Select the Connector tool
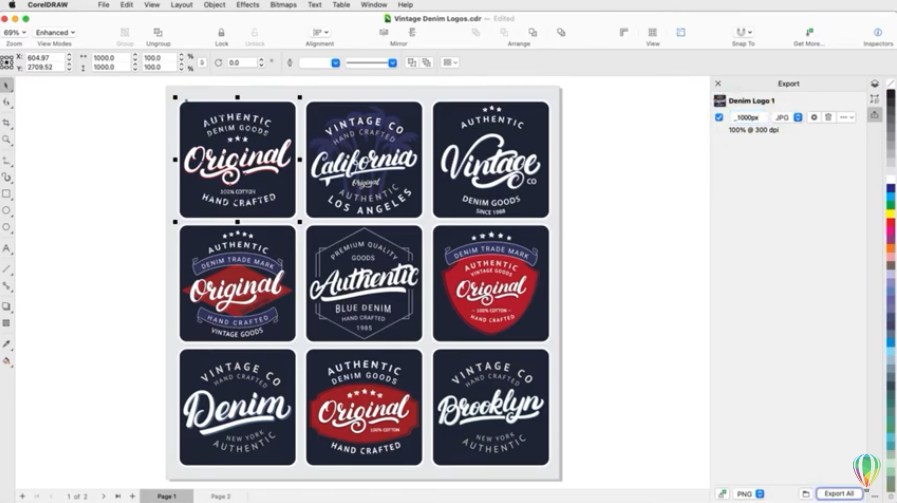This screenshot has width=897, height=503. 7,286
